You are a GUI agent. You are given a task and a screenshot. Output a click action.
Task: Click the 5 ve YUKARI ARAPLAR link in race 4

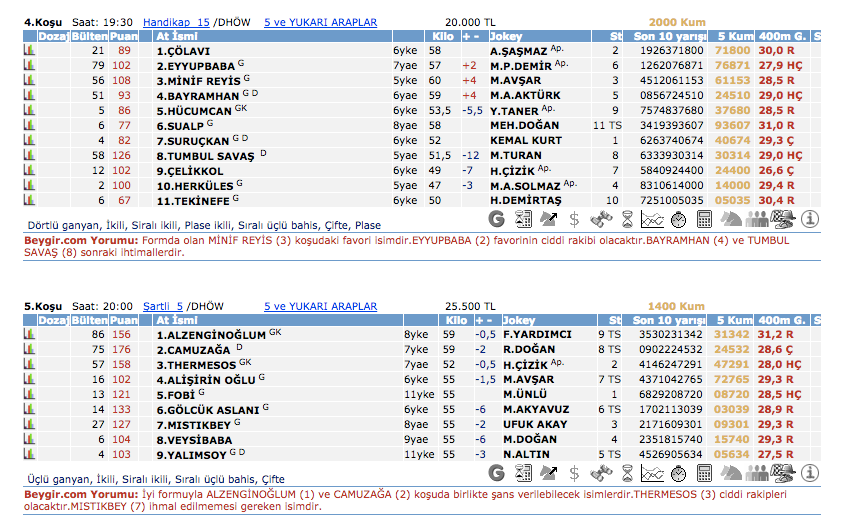(320, 21)
